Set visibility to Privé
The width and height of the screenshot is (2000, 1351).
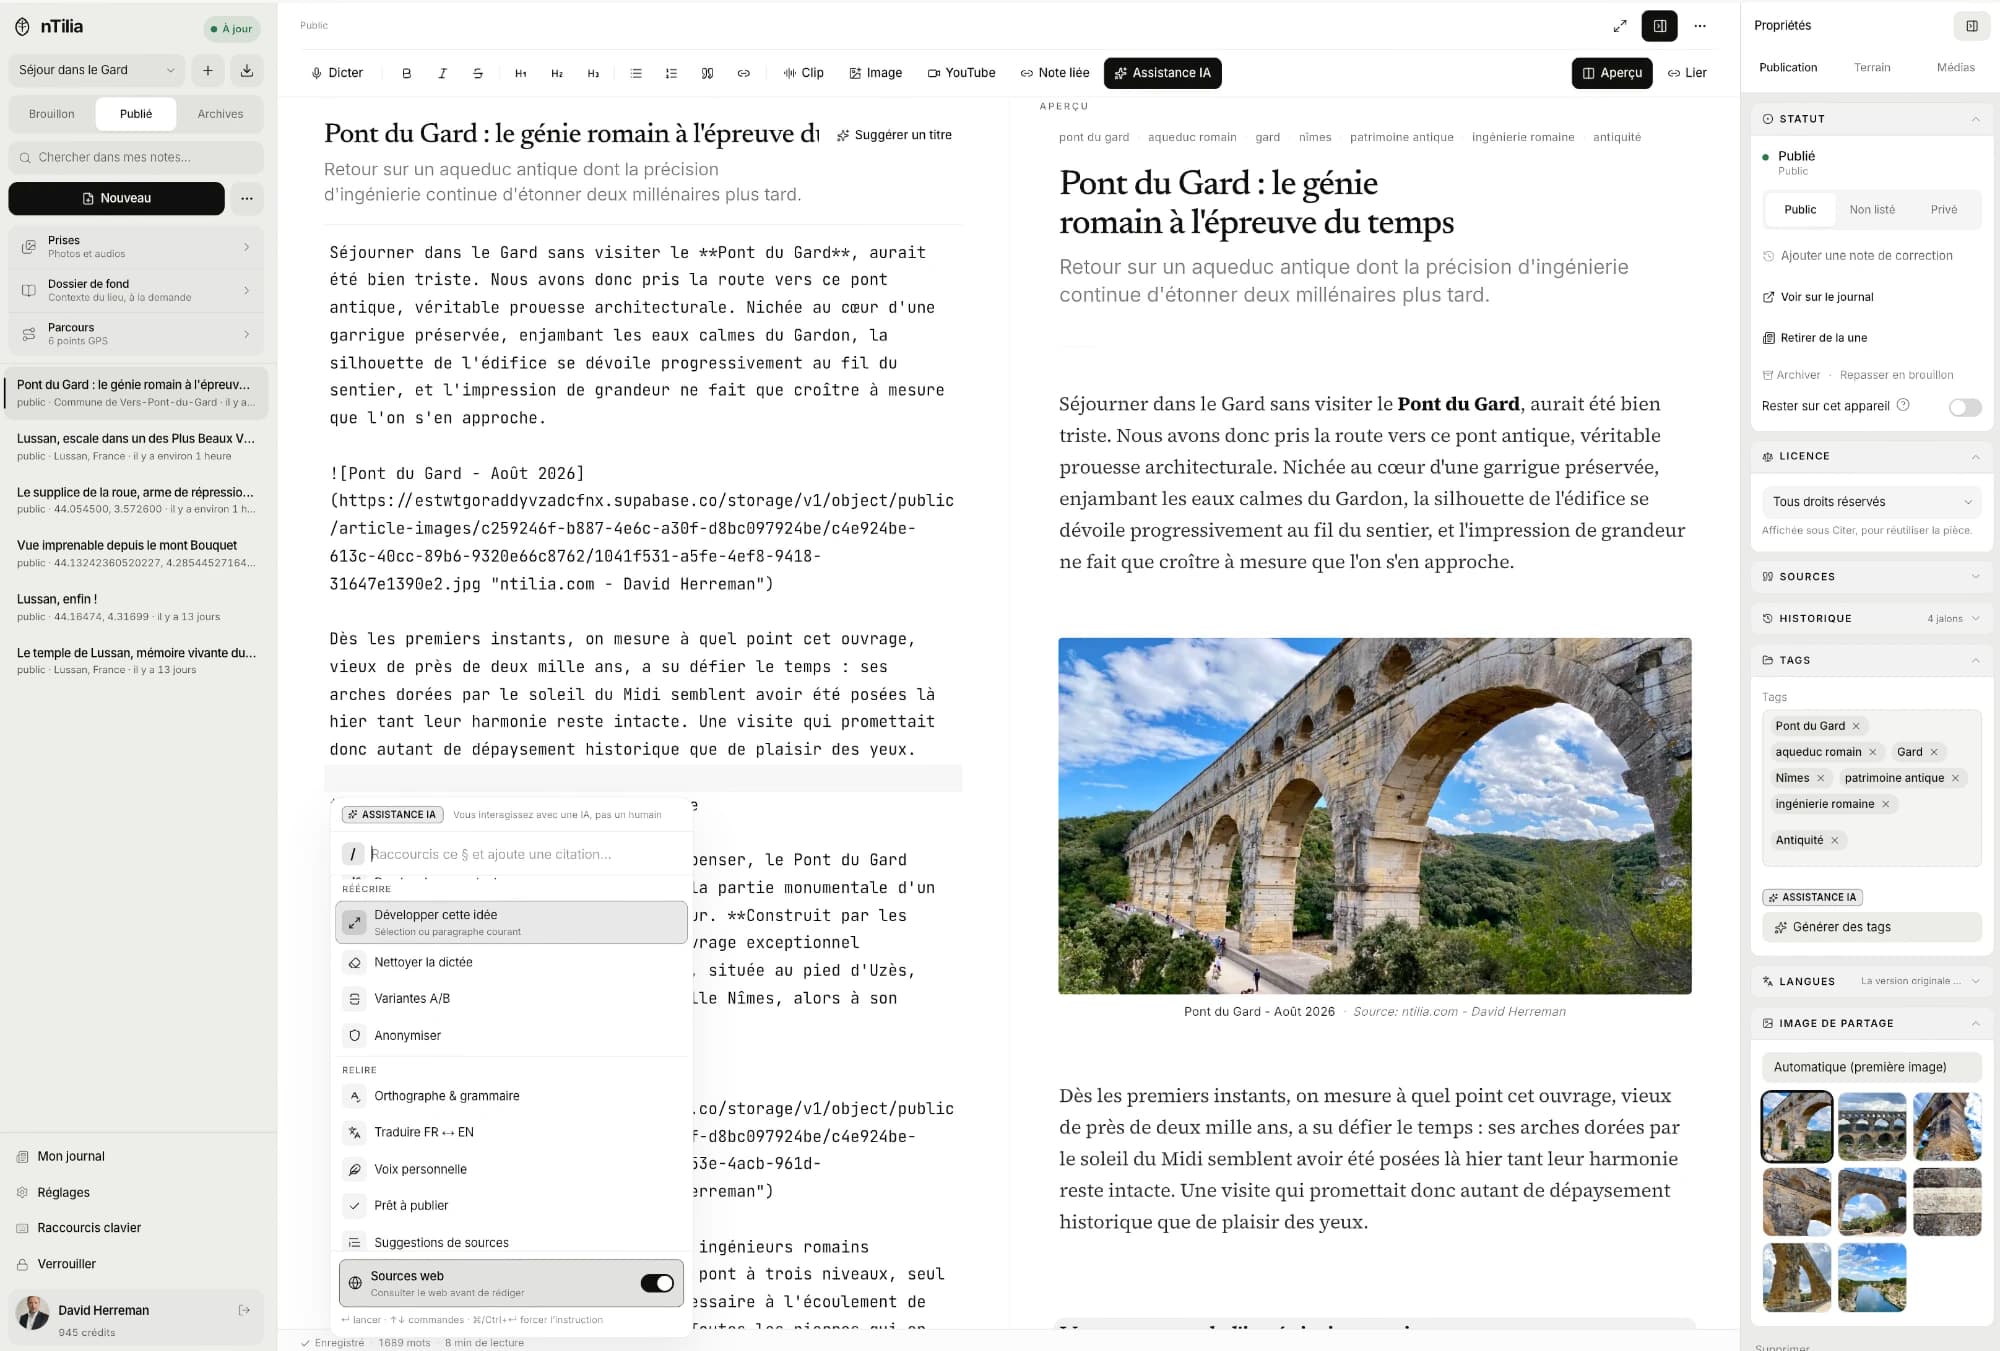1944,209
